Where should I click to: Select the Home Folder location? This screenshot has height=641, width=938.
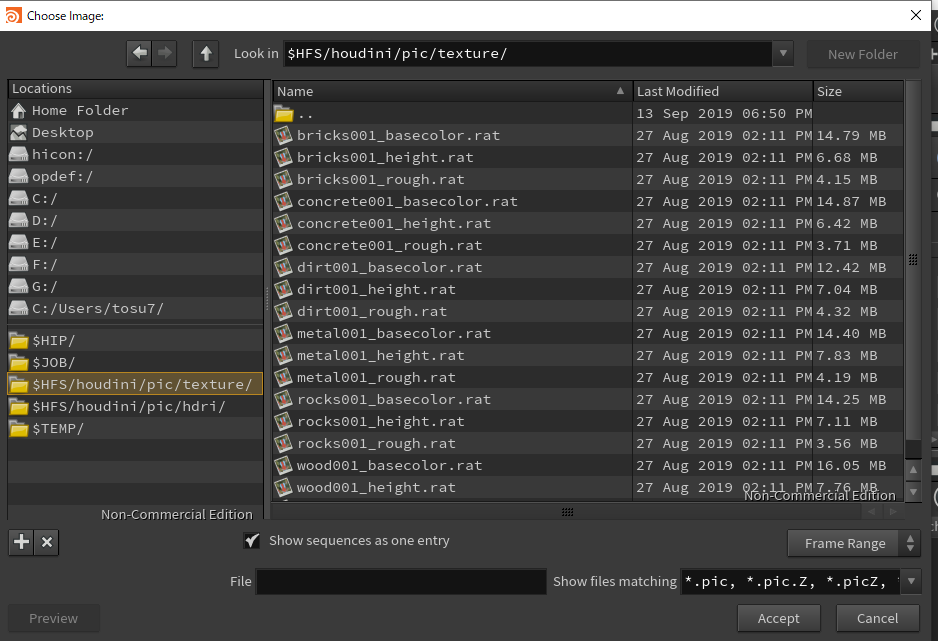[80, 110]
